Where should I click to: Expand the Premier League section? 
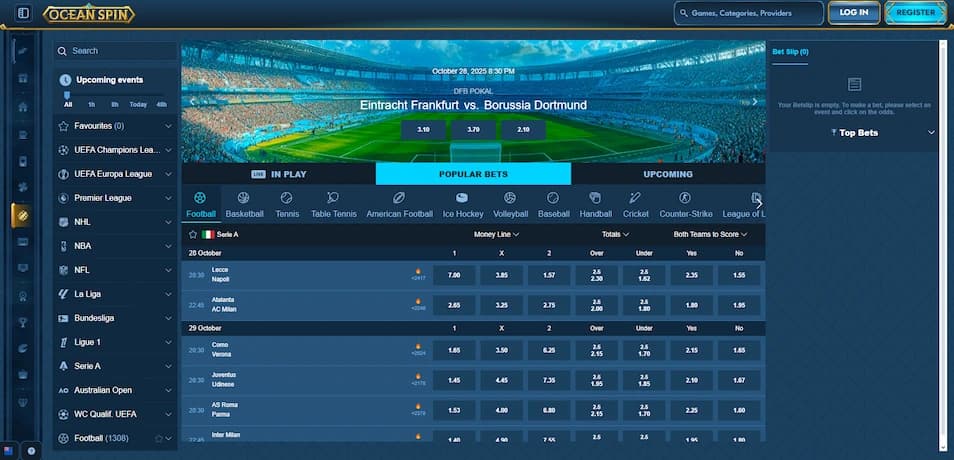coord(115,198)
